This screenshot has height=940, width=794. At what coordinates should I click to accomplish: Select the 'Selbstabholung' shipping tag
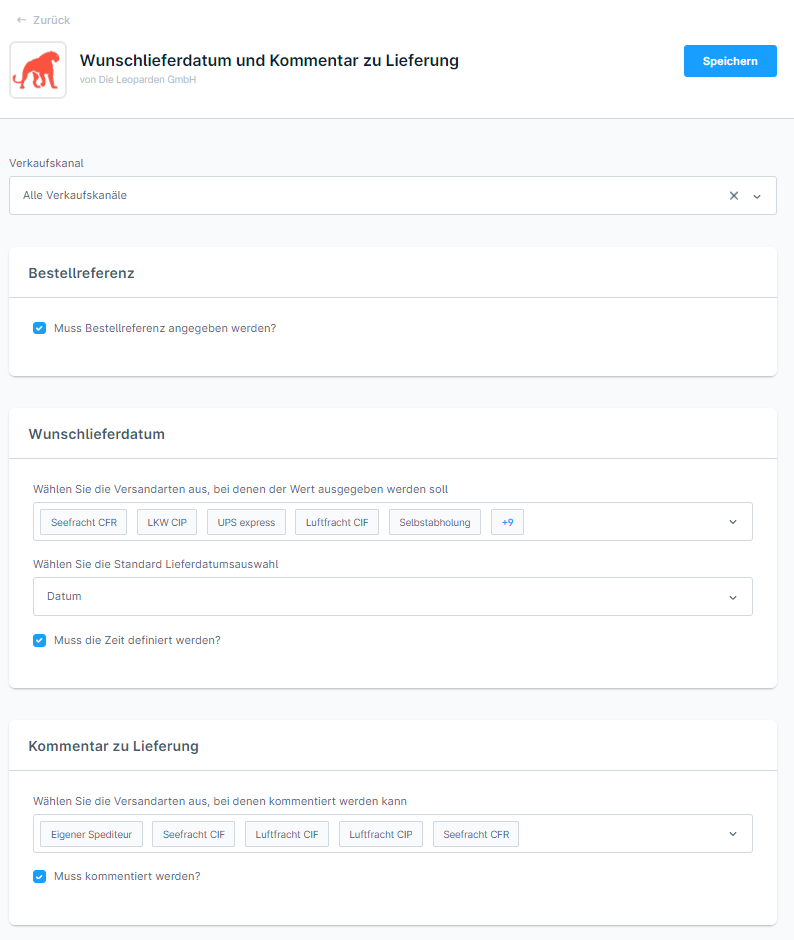(x=435, y=522)
